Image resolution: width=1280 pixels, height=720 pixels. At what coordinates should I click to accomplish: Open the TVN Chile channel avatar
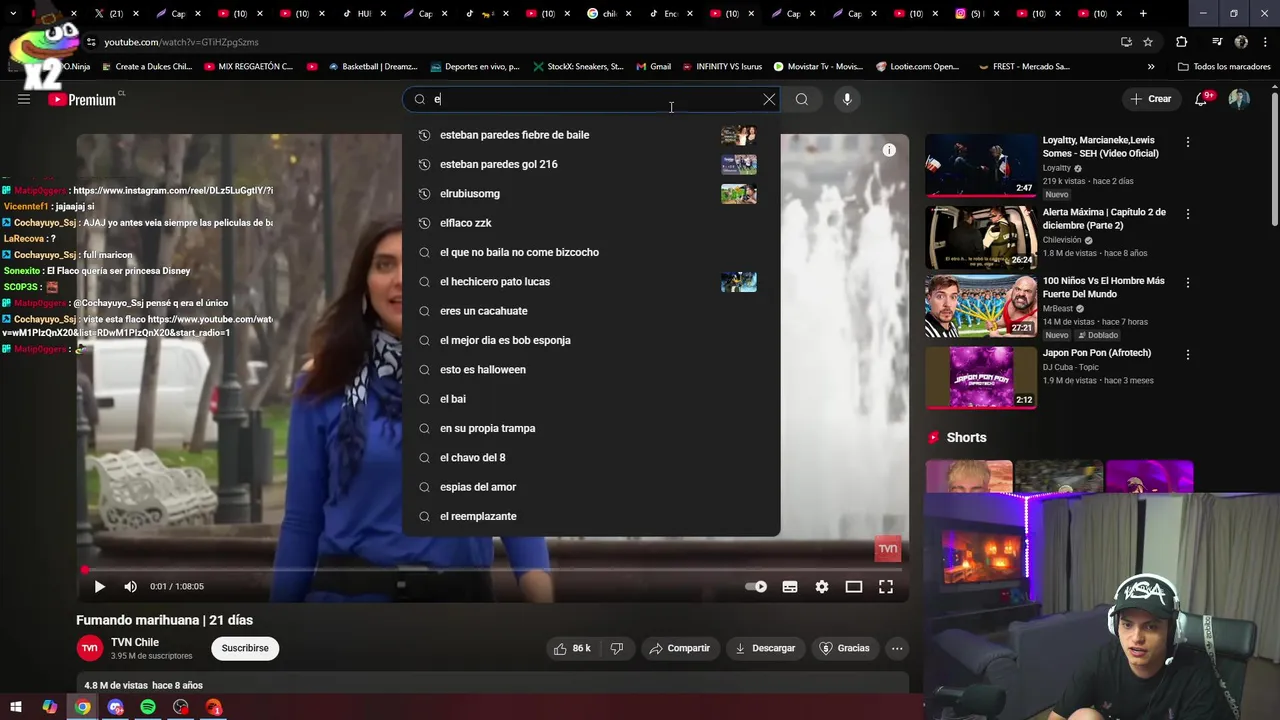(90, 648)
